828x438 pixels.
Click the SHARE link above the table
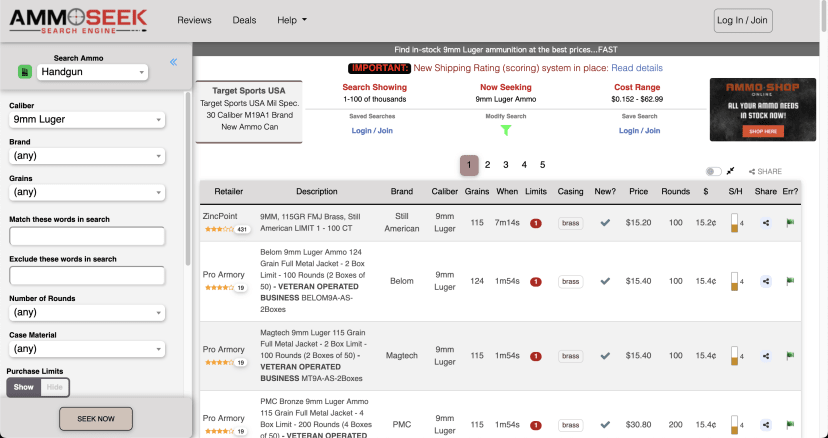[x=765, y=171]
